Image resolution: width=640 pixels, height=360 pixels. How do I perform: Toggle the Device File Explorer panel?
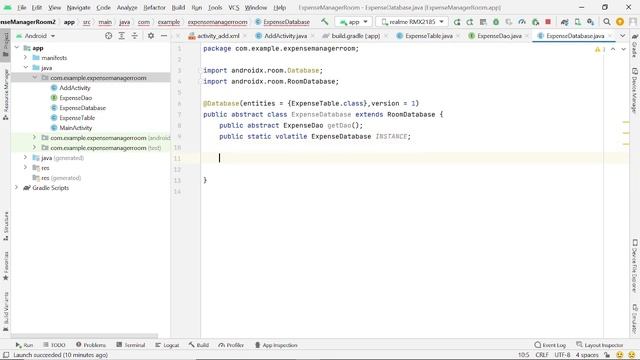(634, 266)
